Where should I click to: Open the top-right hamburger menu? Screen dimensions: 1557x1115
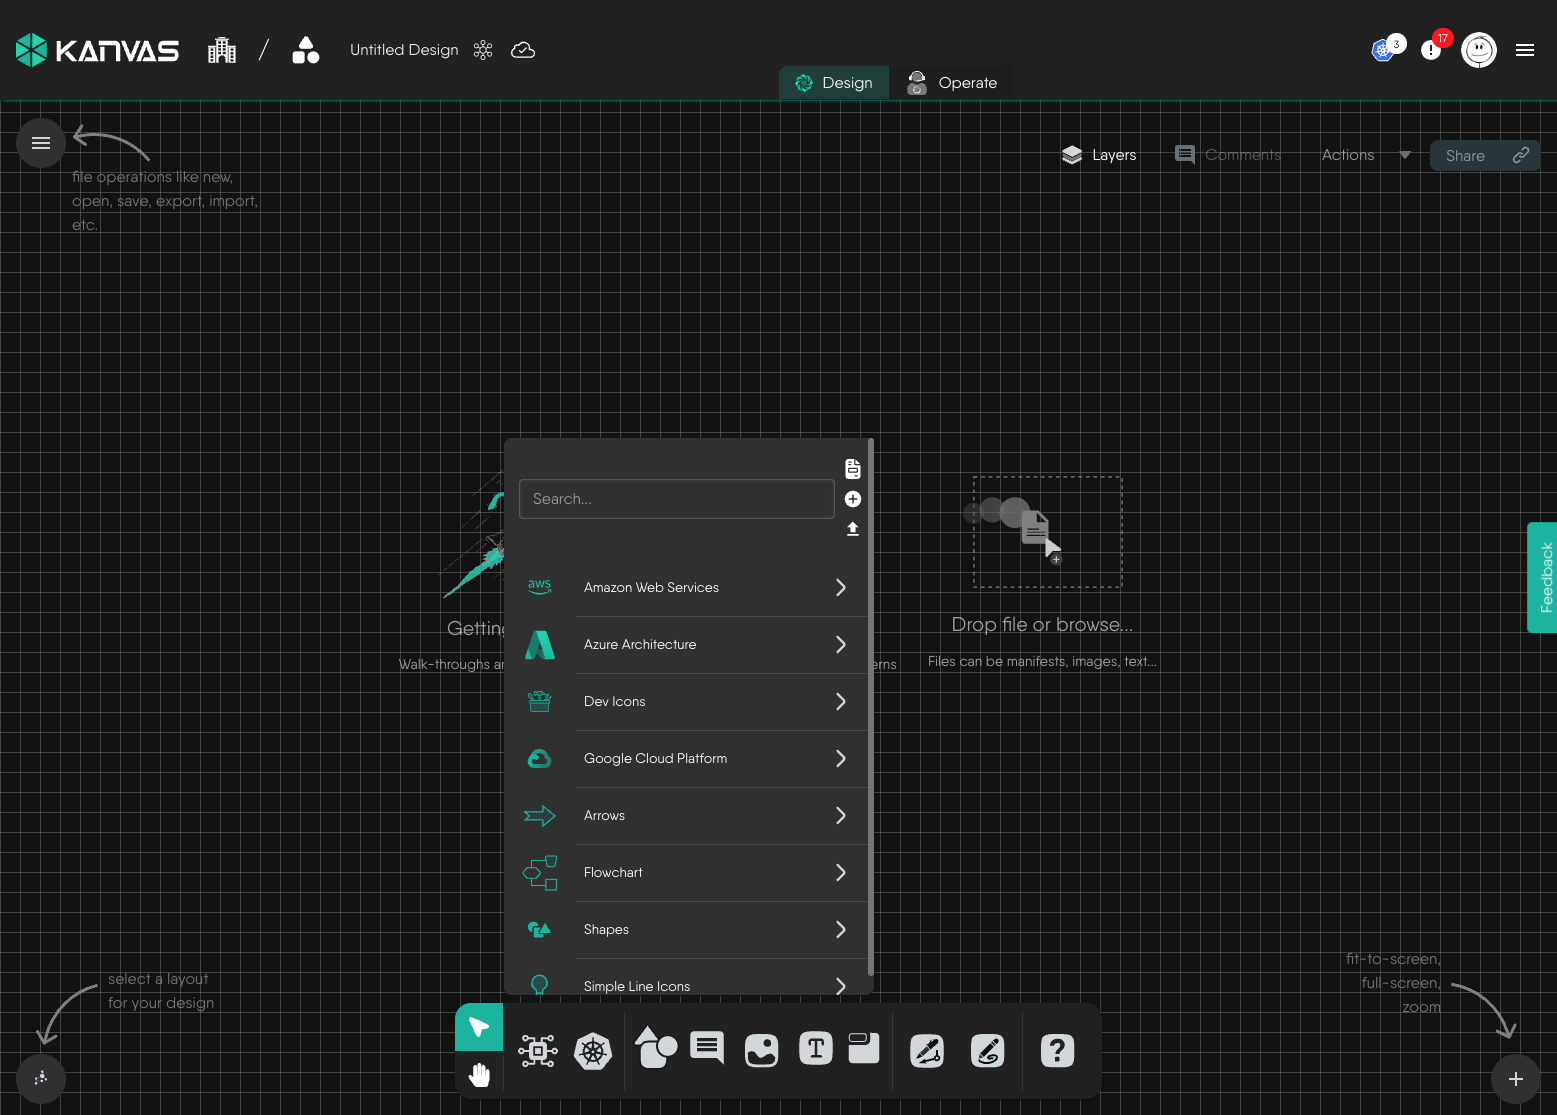pos(1525,50)
